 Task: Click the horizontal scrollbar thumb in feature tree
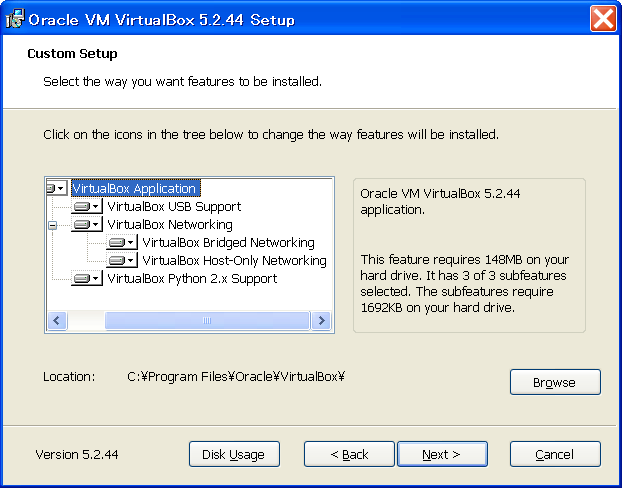(x=207, y=321)
